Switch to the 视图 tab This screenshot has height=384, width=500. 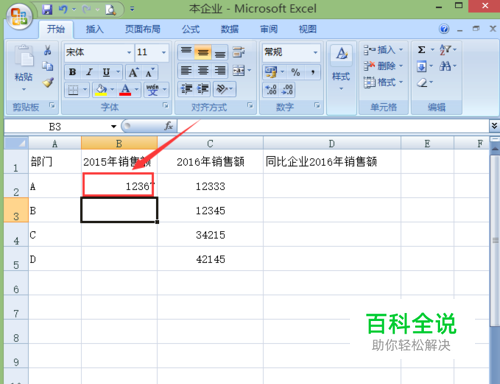click(x=307, y=29)
